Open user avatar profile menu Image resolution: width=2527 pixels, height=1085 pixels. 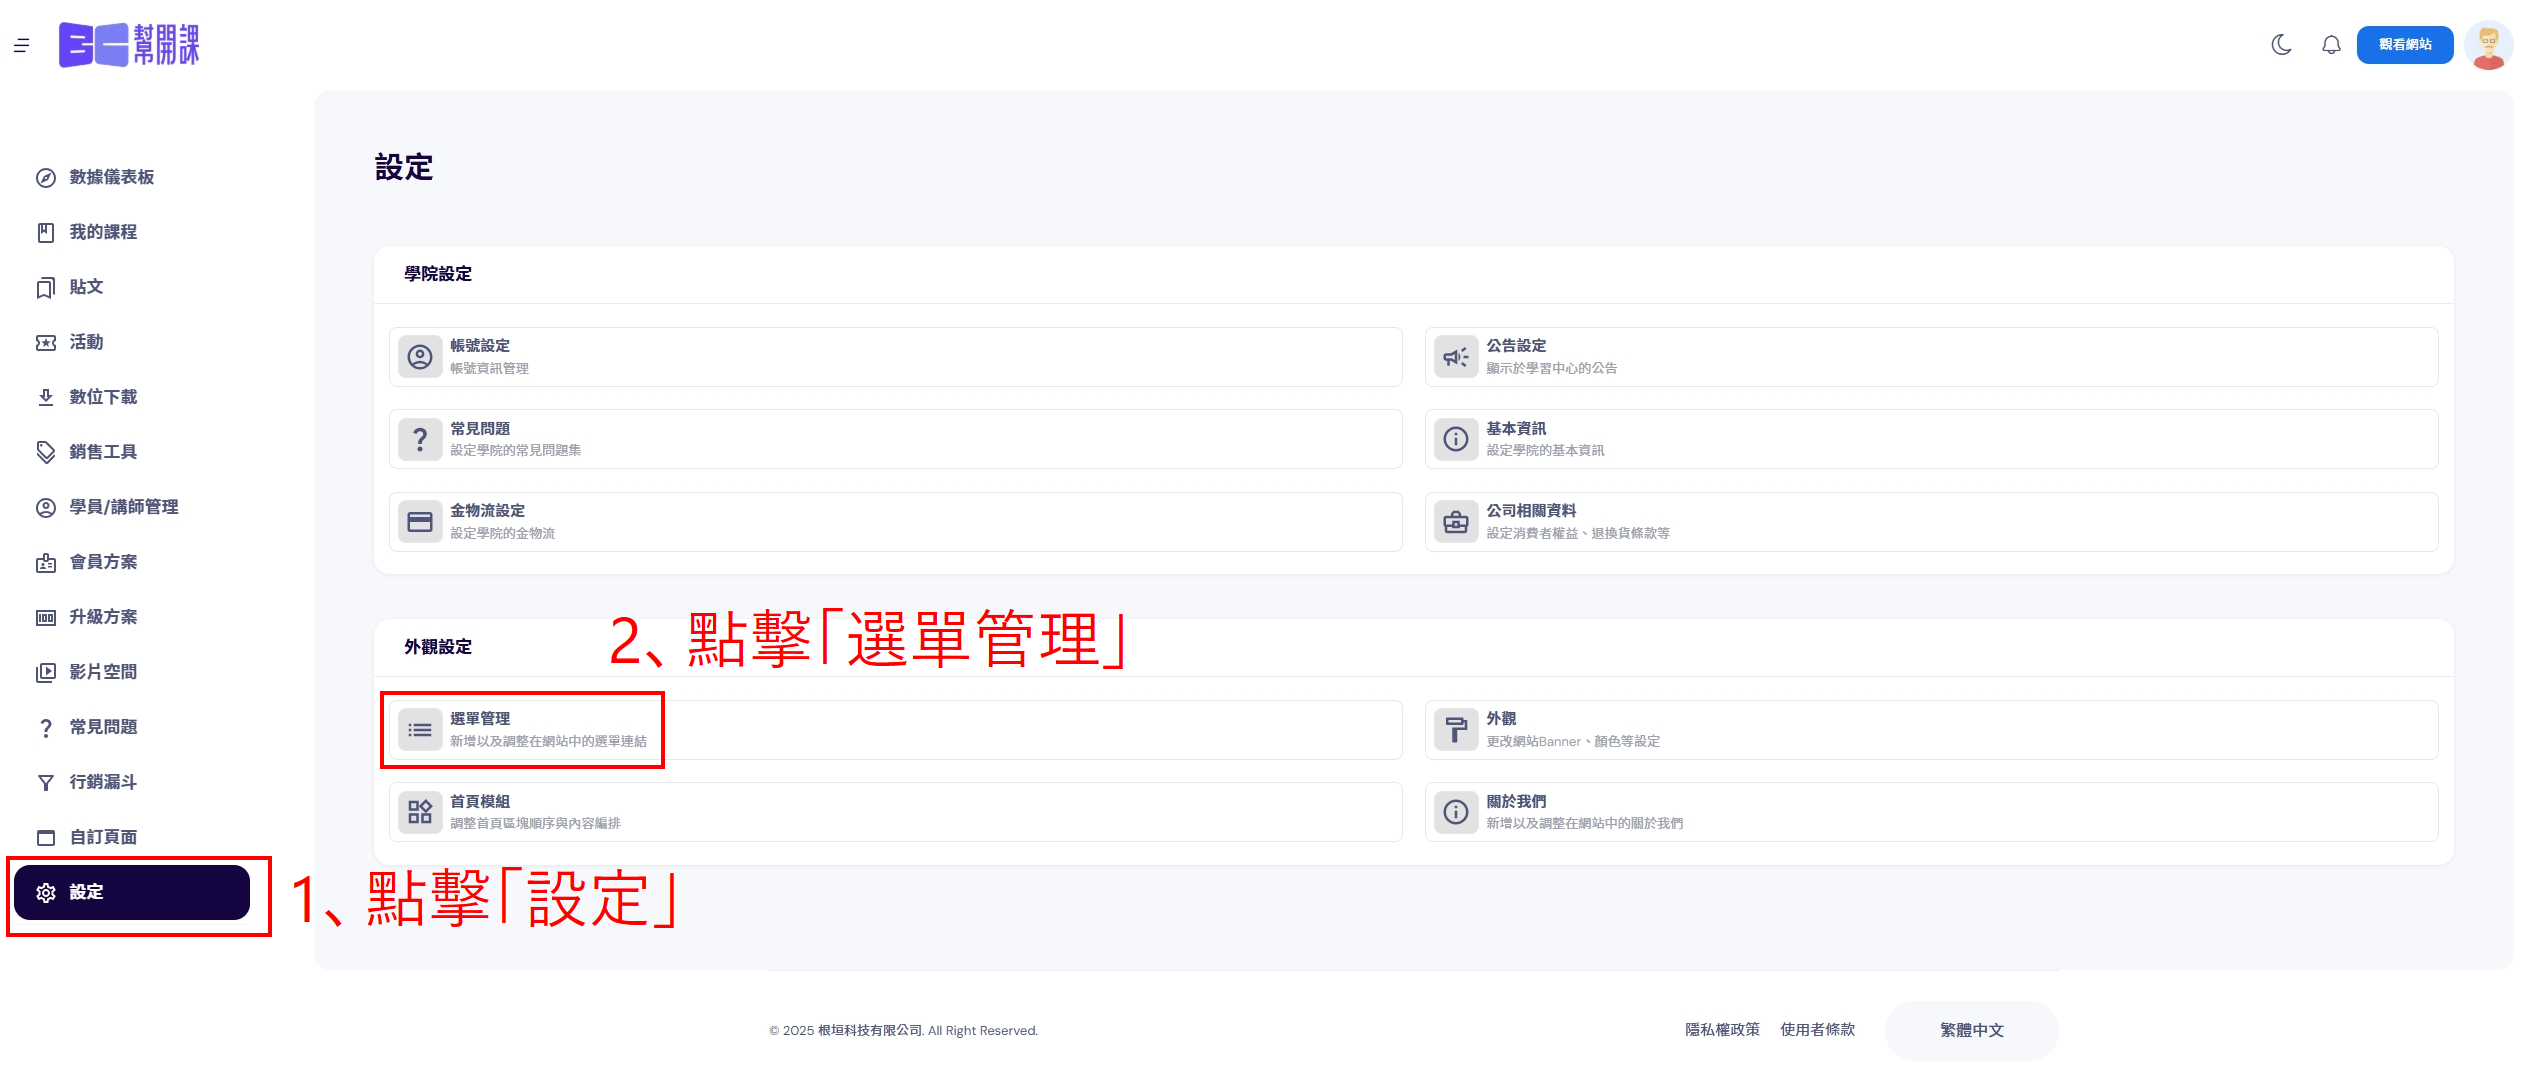(2488, 45)
